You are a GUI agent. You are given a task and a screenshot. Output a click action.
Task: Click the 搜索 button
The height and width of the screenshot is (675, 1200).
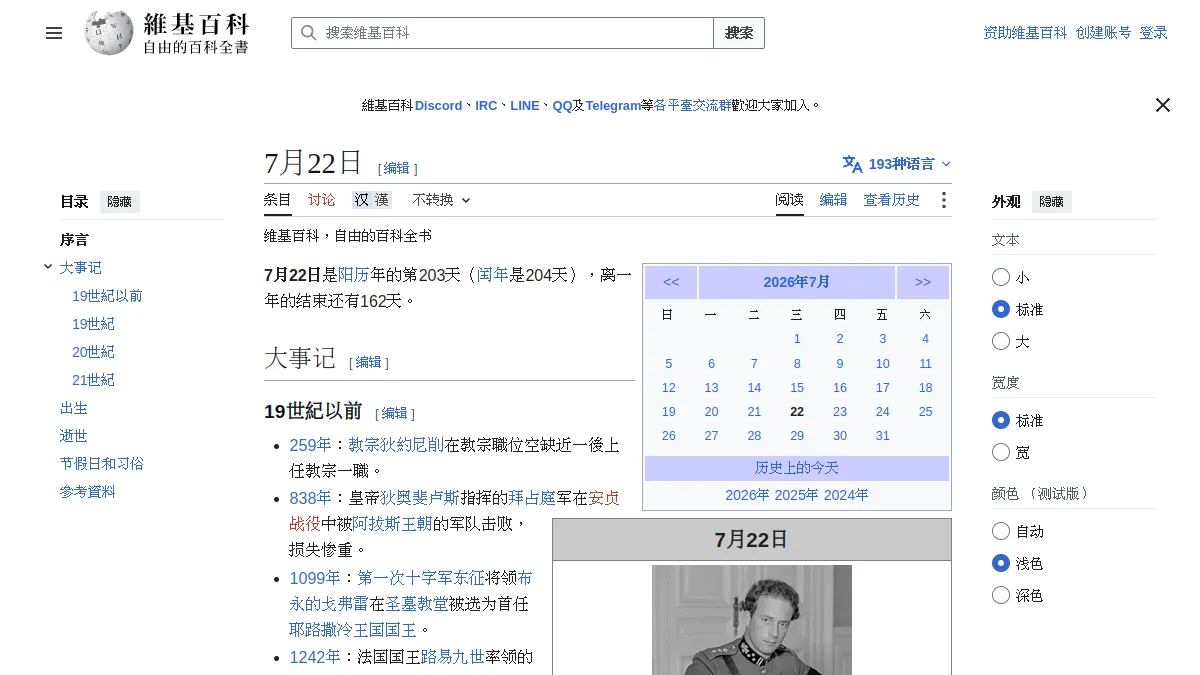[739, 33]
